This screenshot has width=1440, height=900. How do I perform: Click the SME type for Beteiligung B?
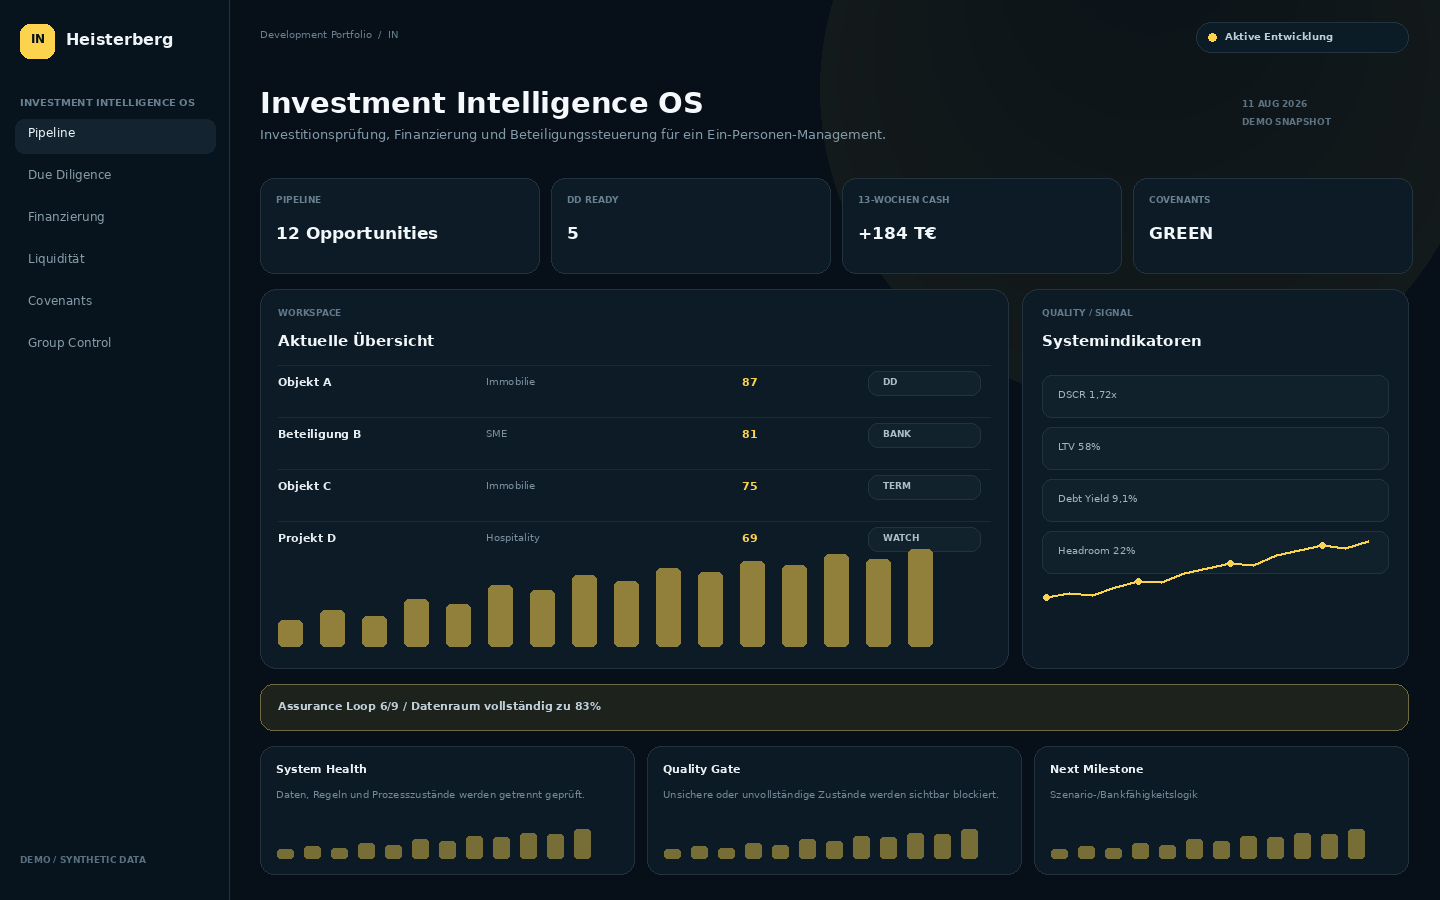[x=497, y=434]
